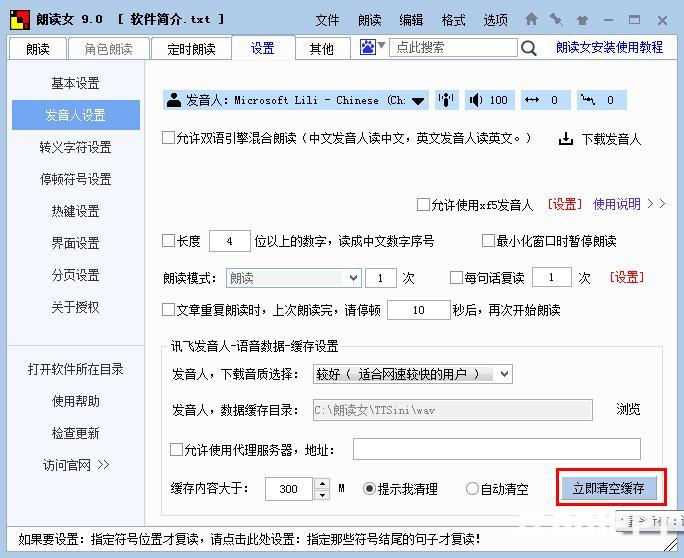Toggle the 长度 digits checkbox
684x558 pixels.
click(168, 240)
